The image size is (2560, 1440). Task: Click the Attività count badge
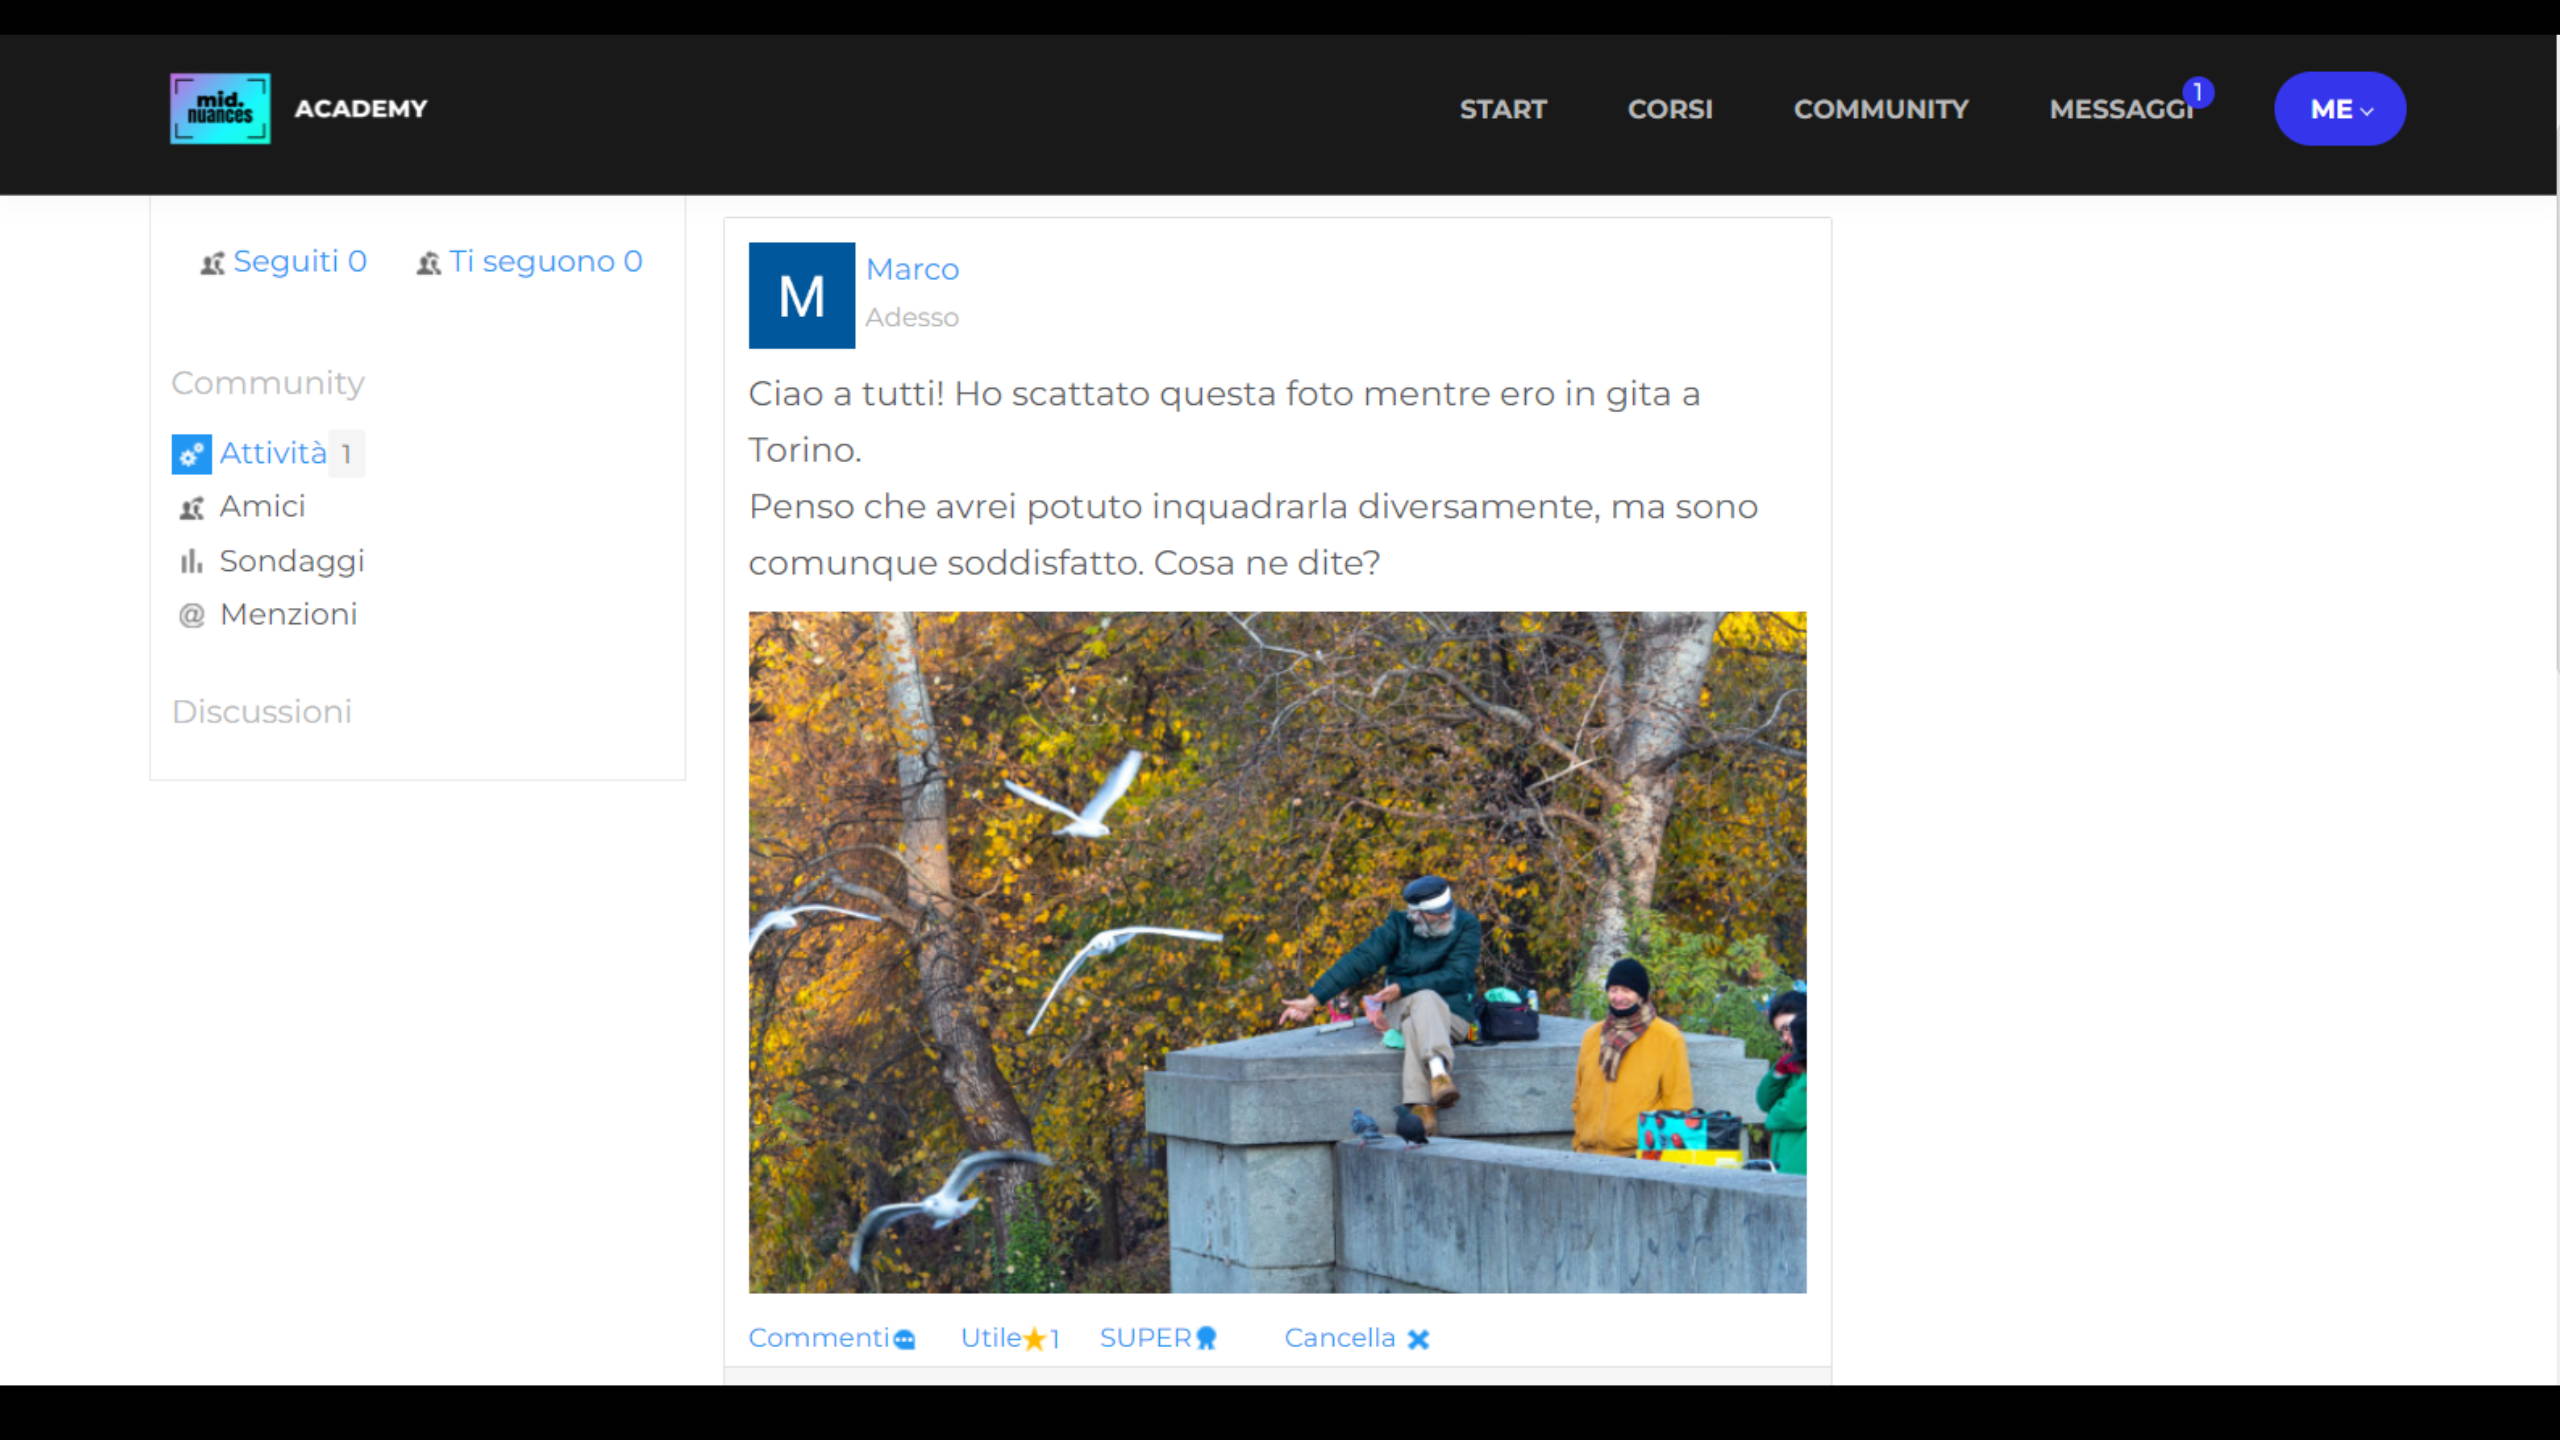(x=346, y=454)
